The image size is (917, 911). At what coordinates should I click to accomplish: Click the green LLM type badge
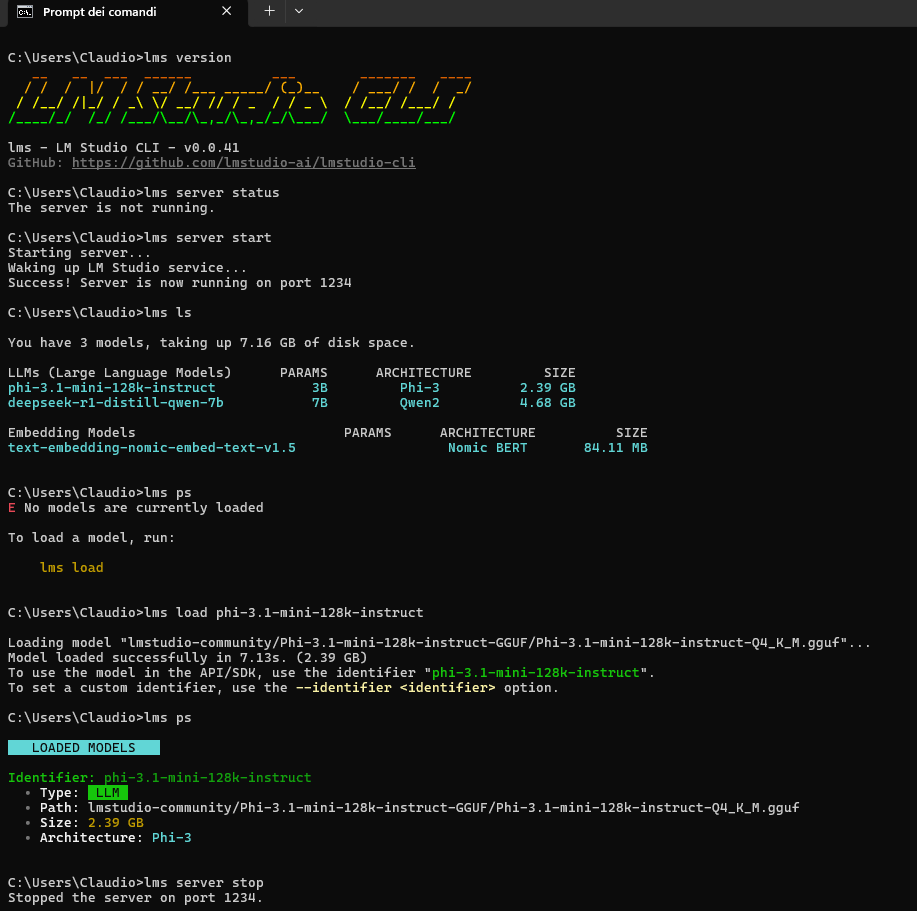pyautogui.click(x=108, y=793)
